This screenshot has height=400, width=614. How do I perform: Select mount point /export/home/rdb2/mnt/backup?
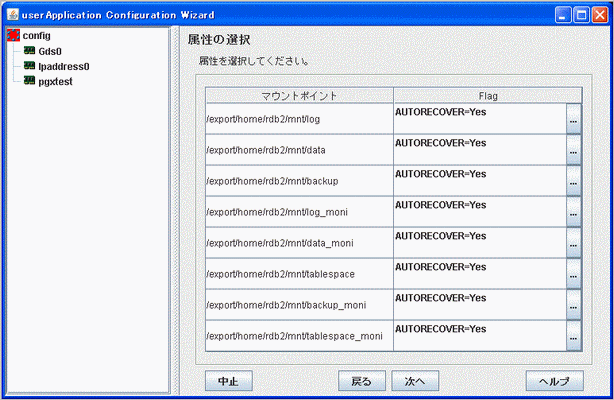pos(300,181)
